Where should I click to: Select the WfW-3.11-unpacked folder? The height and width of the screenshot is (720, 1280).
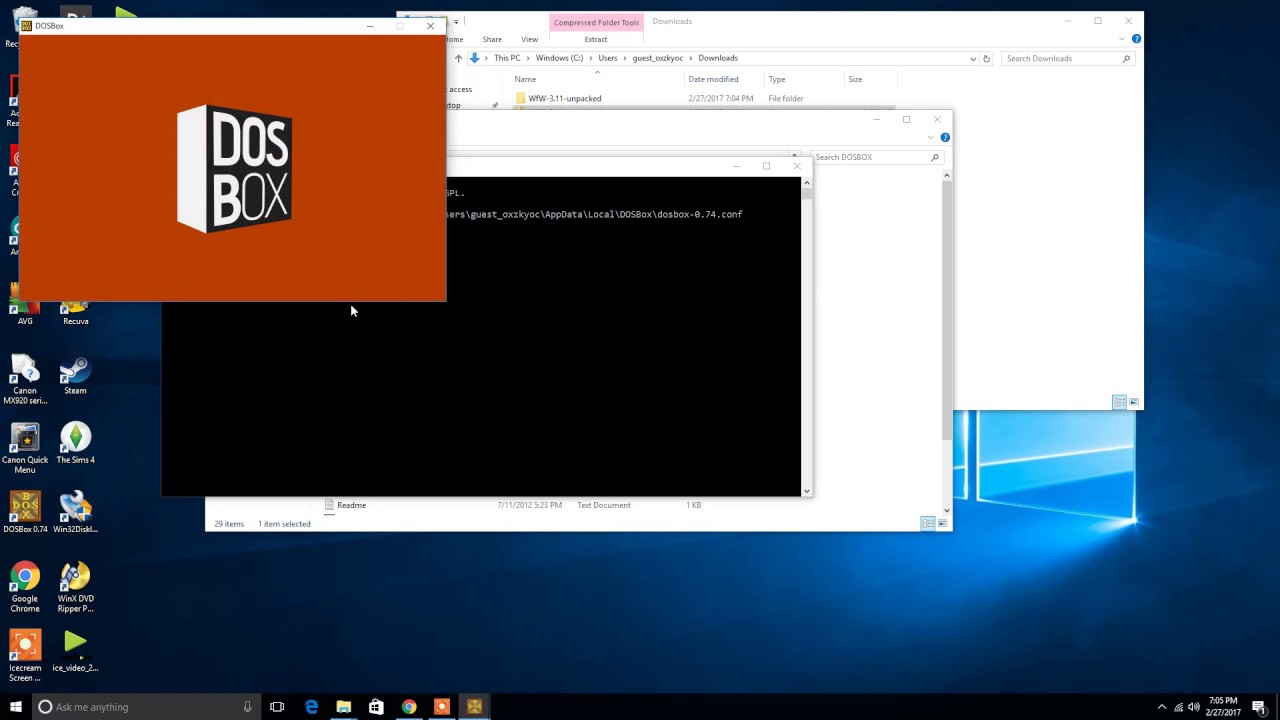[564, 98]
